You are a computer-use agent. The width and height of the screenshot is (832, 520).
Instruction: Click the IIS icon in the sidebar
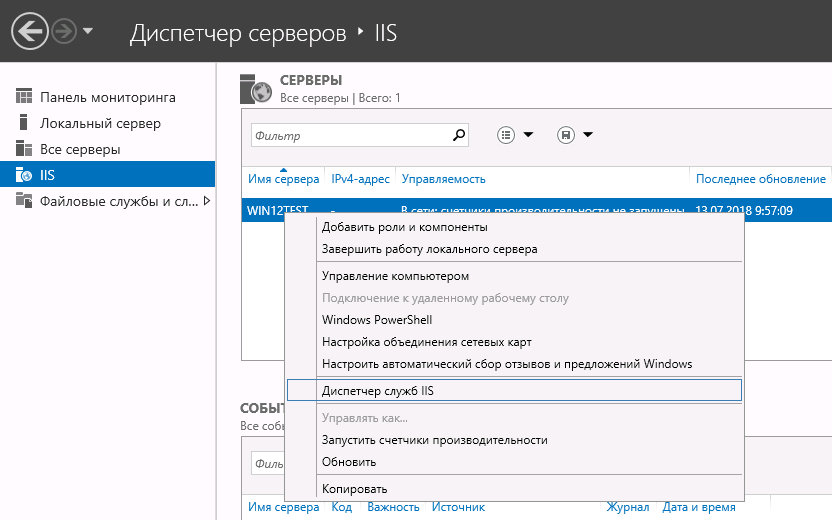tap(24, 175)
